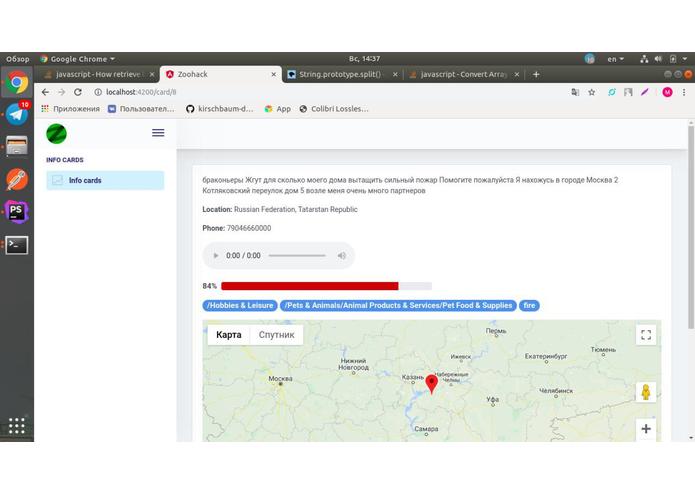This screenshot has height=494, width=695.
Task: Open the en keyboard language dropdown
Action: pyautogui.click(x=615, y=59)
